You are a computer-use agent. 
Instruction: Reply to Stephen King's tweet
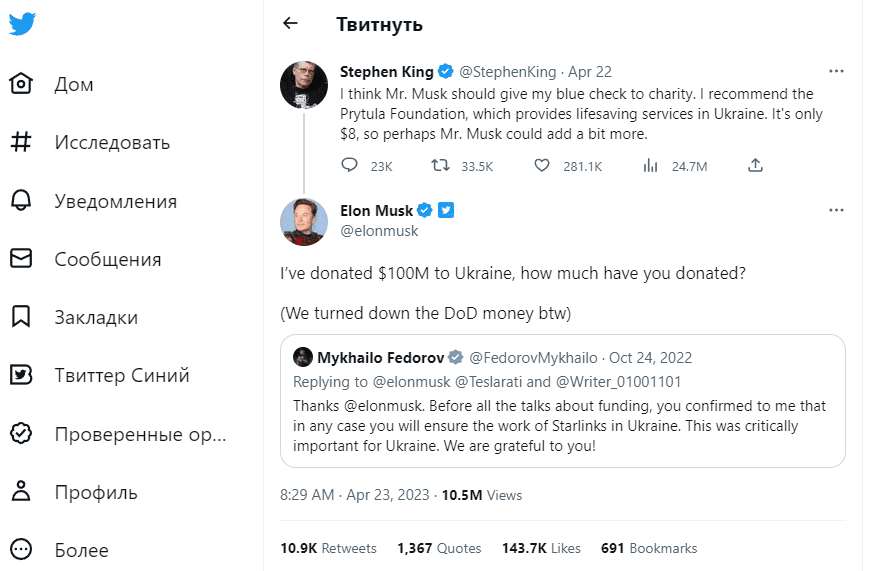coord(349,166)
